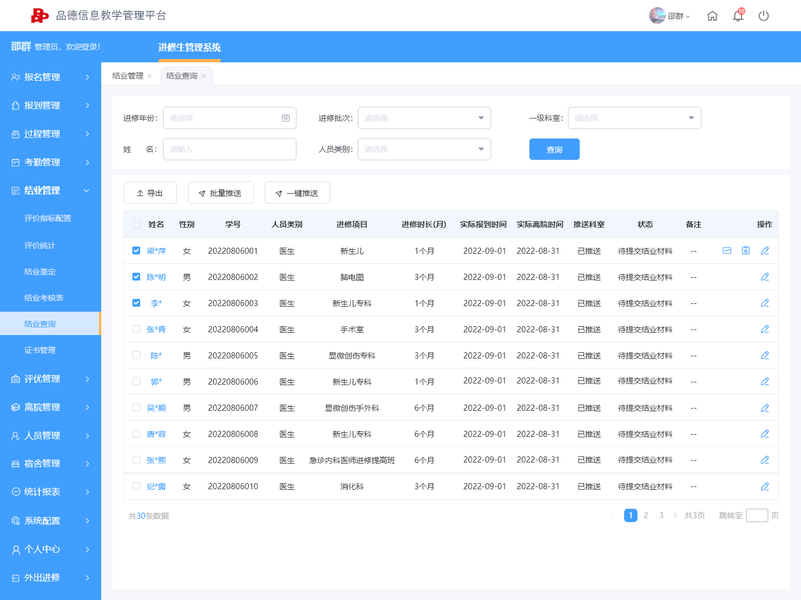Image resolution: width=801 pixels, height=600 pixels.
Task: Close the 结业管理 tab
Action: click(x=150, y=76)
